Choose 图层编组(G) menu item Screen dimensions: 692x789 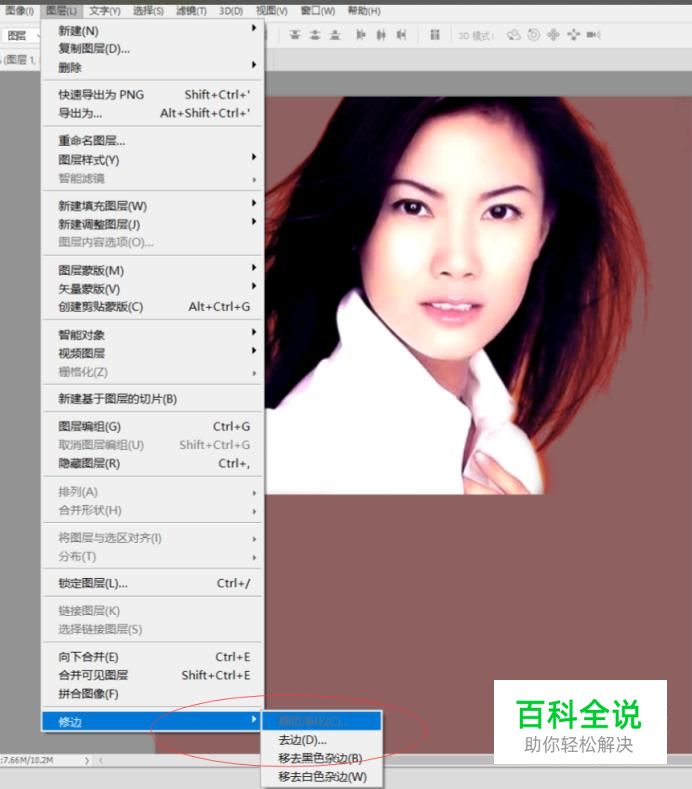pos(152,427)
